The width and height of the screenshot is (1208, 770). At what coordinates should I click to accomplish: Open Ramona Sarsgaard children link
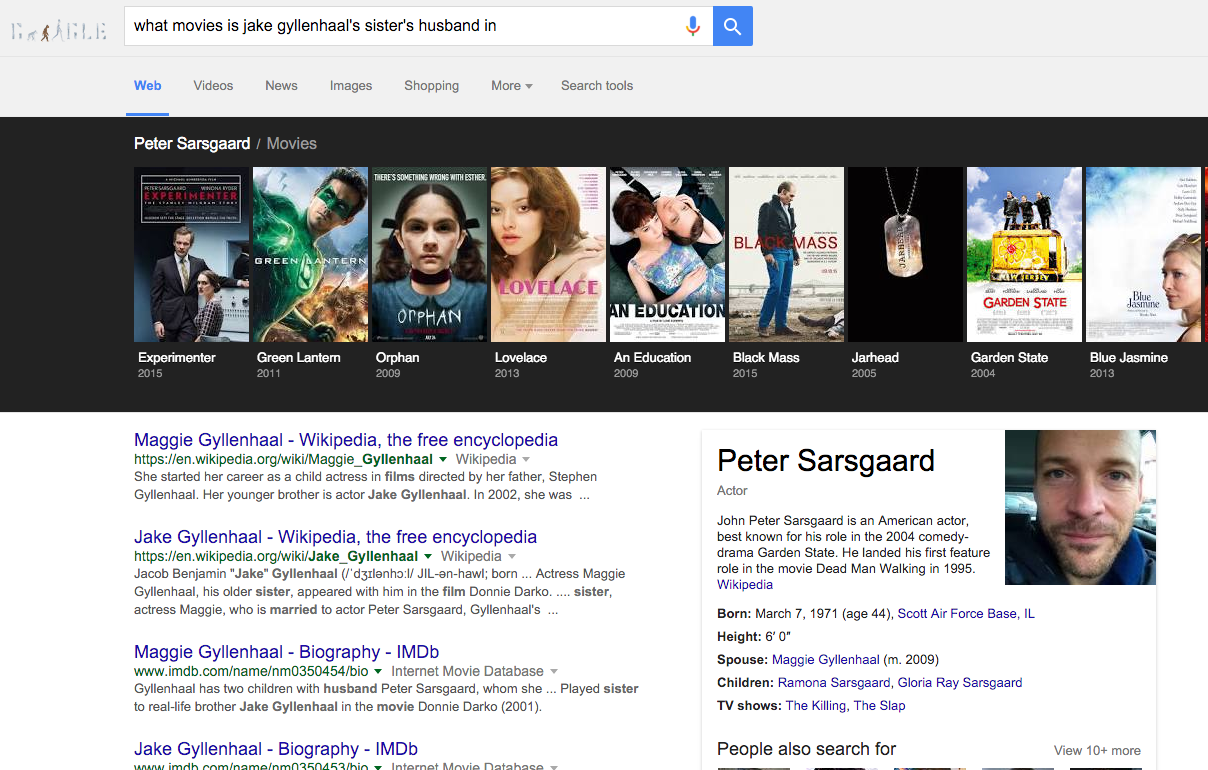click(x=834, y=683)
